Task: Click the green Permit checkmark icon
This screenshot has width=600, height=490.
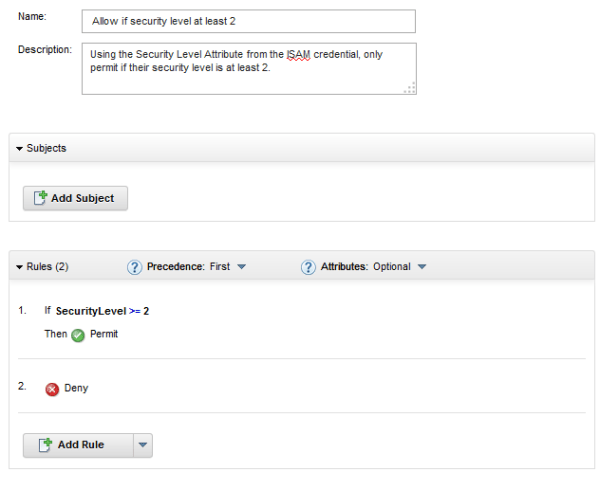Action: pos(78,335)
